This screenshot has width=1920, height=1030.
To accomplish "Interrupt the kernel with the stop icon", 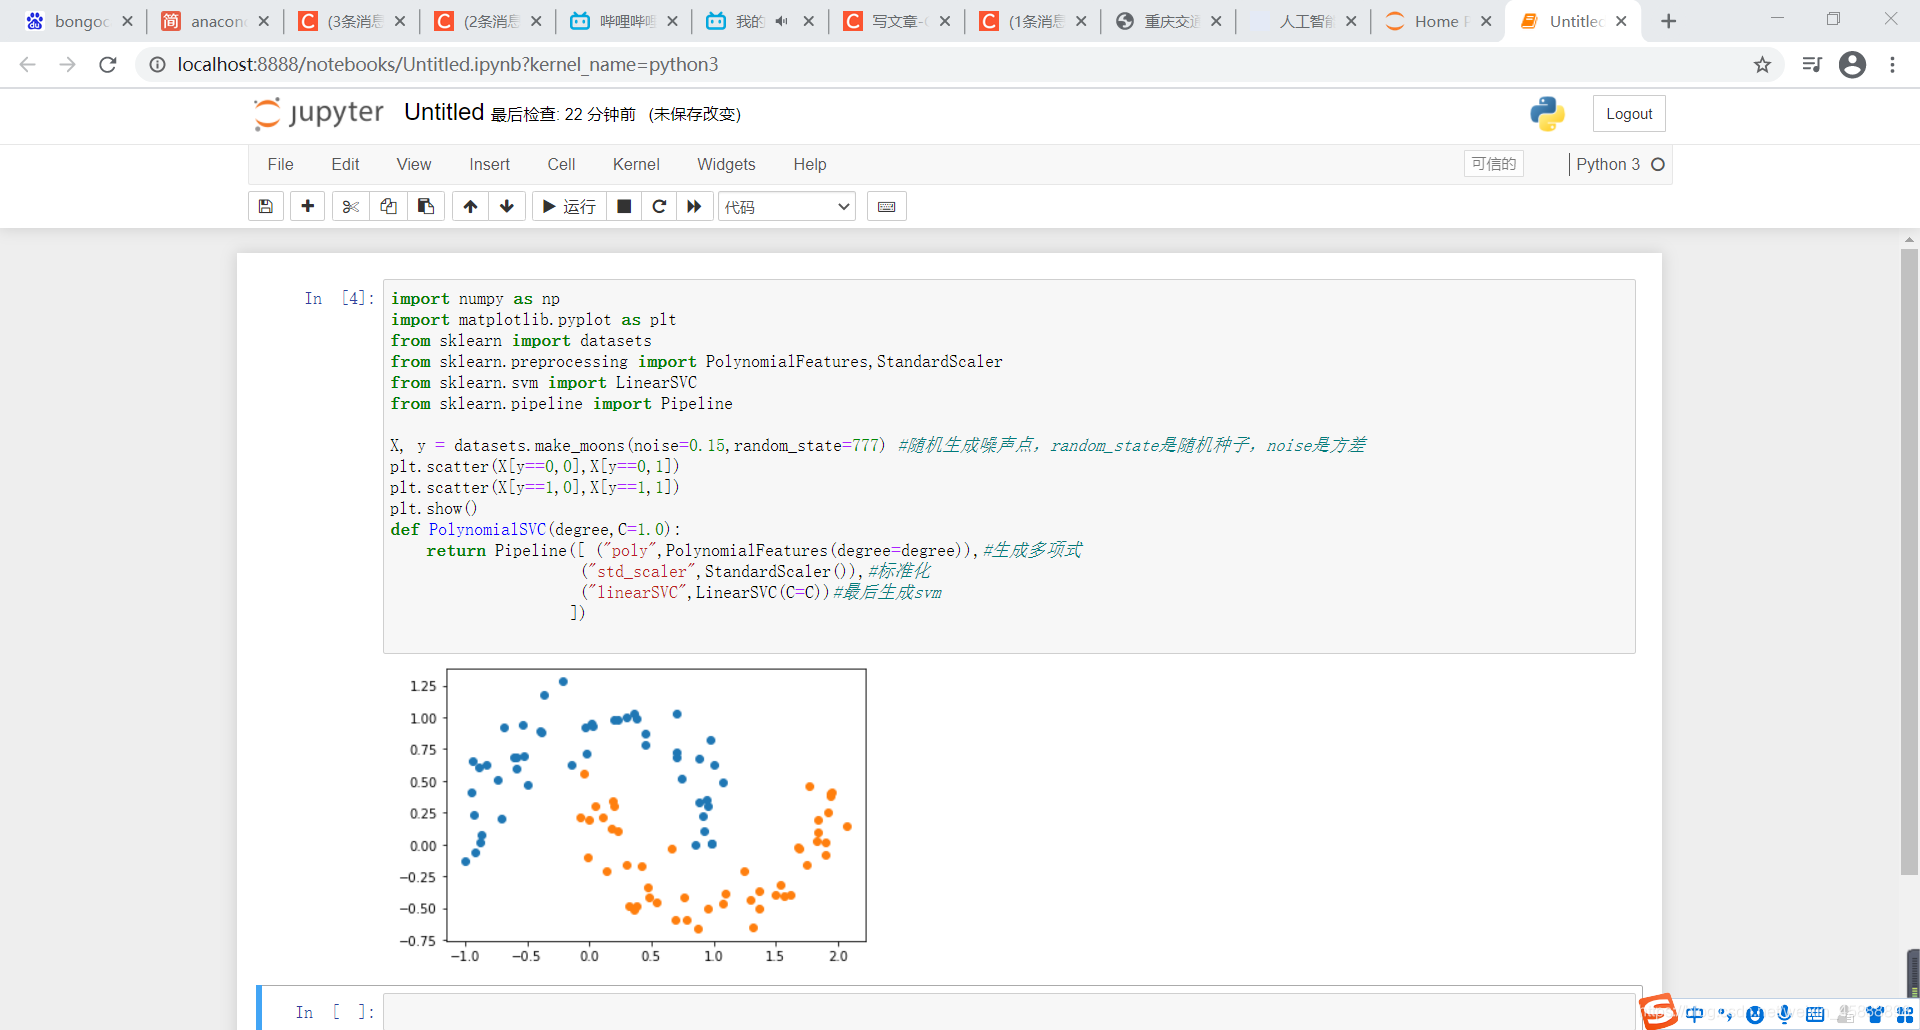I will pyautogui.click(x=624, y=206).
